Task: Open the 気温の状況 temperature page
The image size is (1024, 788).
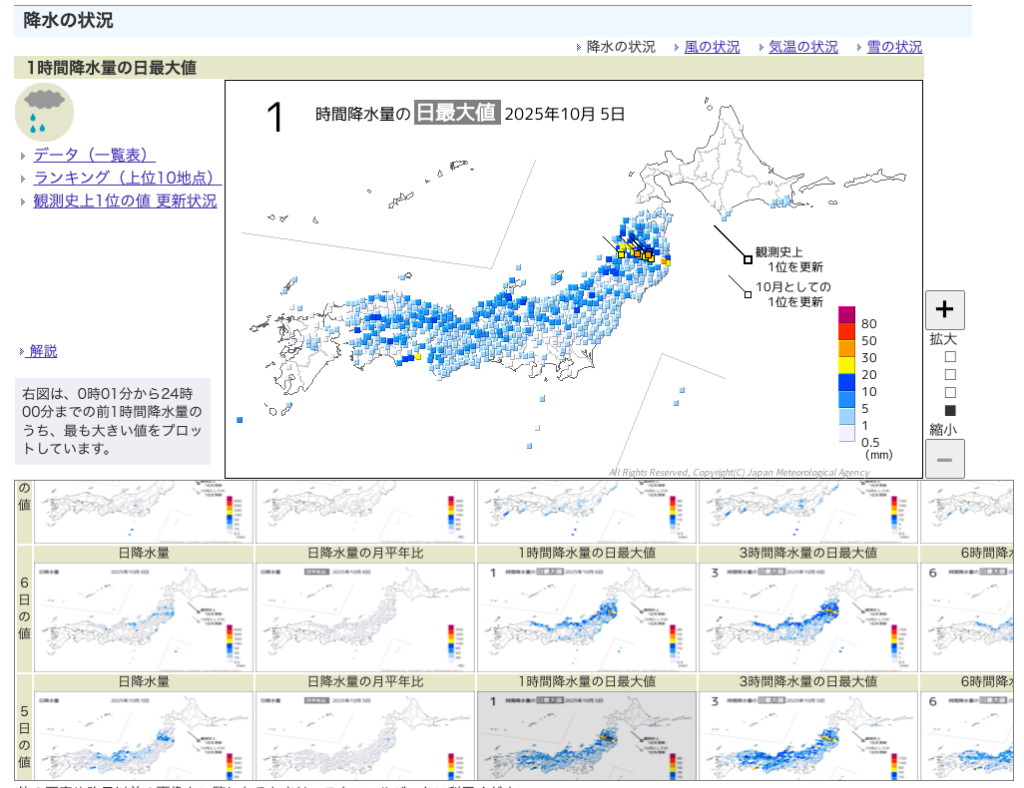Action: 803,47
